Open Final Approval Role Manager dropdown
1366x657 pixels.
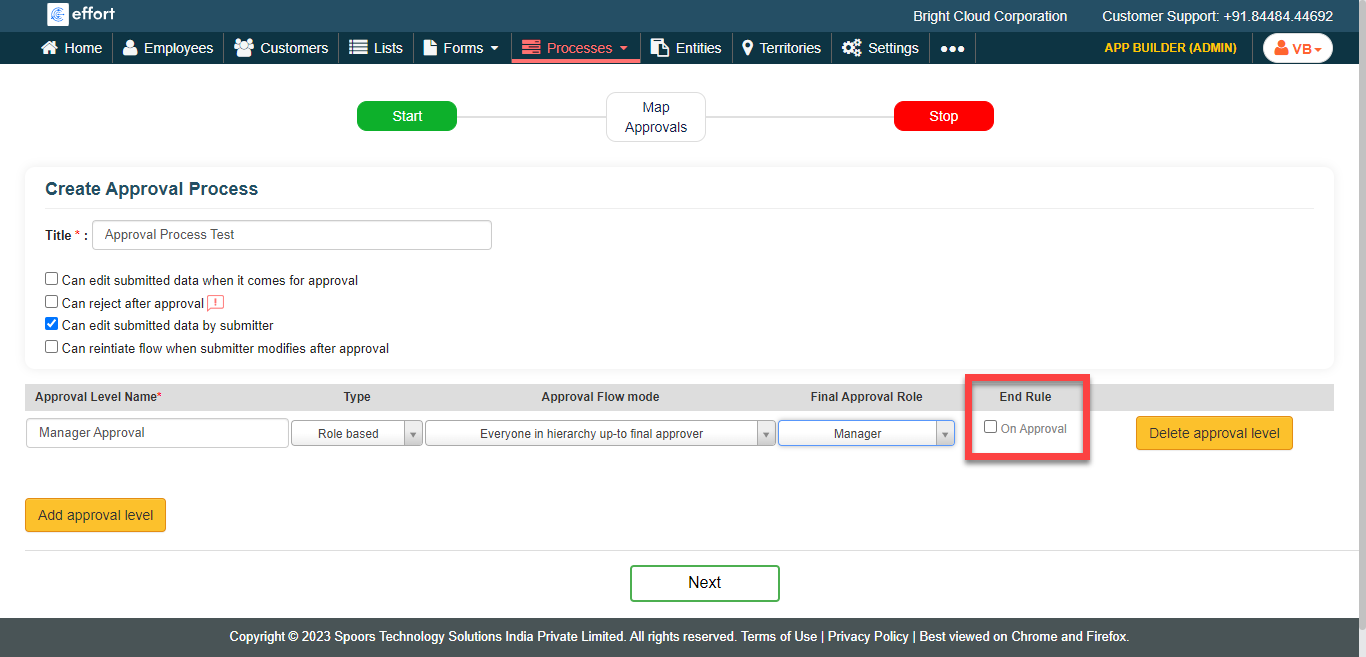coord(866,434)
